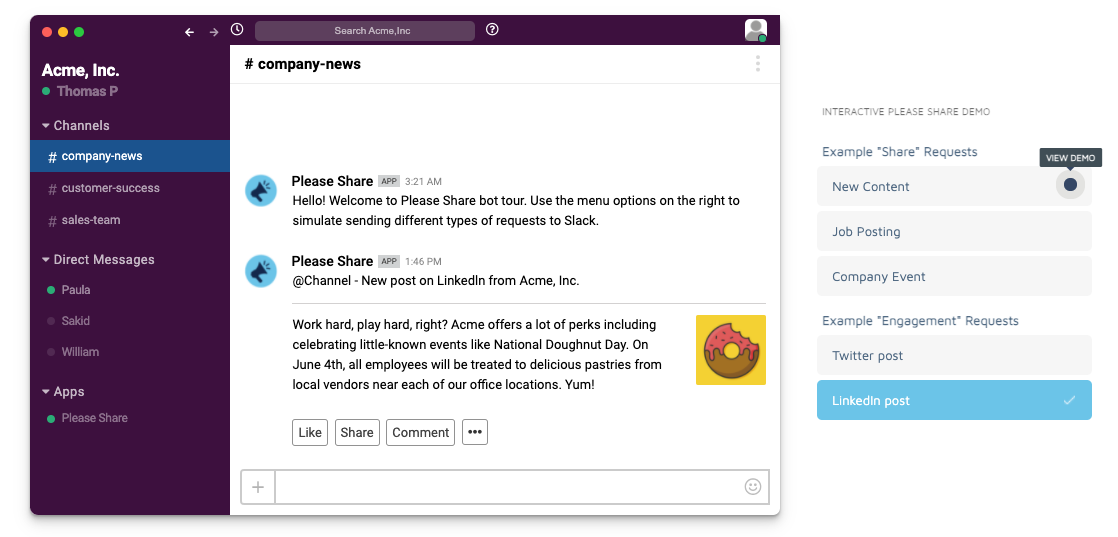Screen dimensions: 1118x537
Task: Go back with the left arrow
Action: click(x=189, y=31)
